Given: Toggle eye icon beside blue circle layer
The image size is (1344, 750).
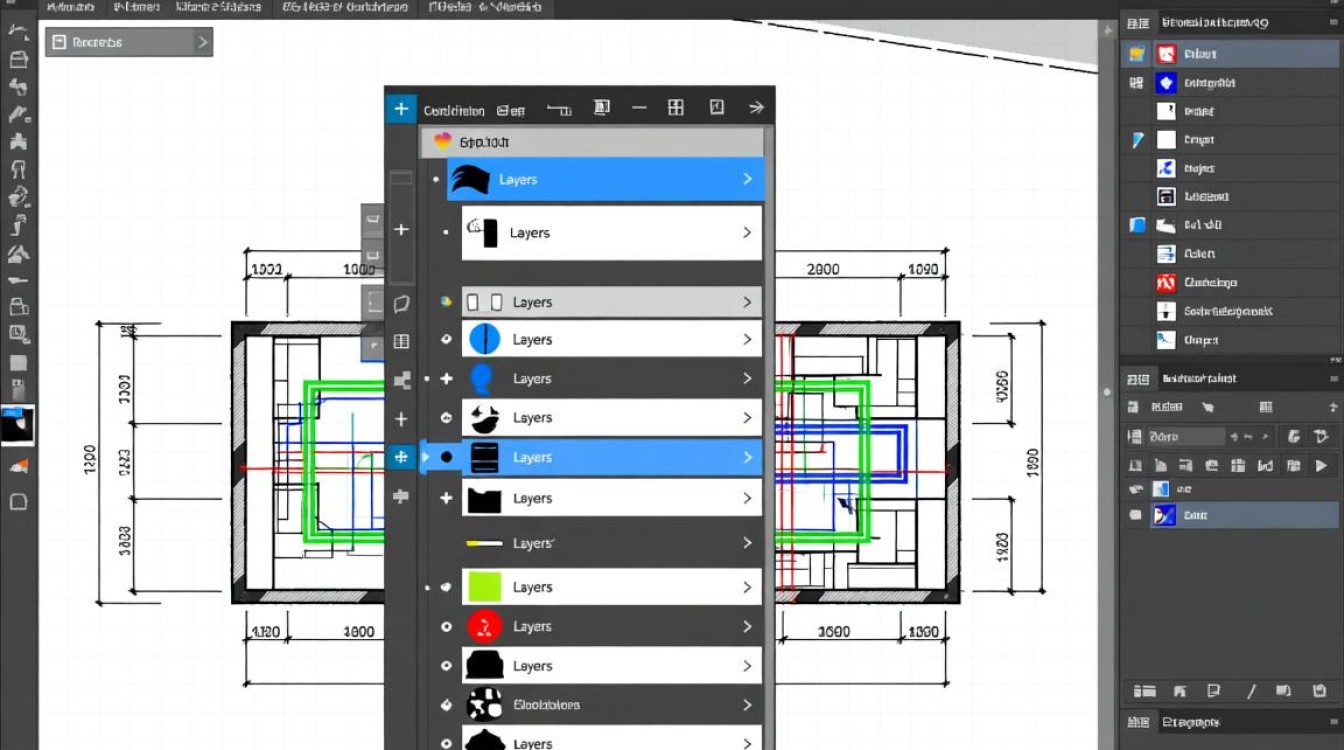Looking at the screenshot, I should tap(447, 340).
